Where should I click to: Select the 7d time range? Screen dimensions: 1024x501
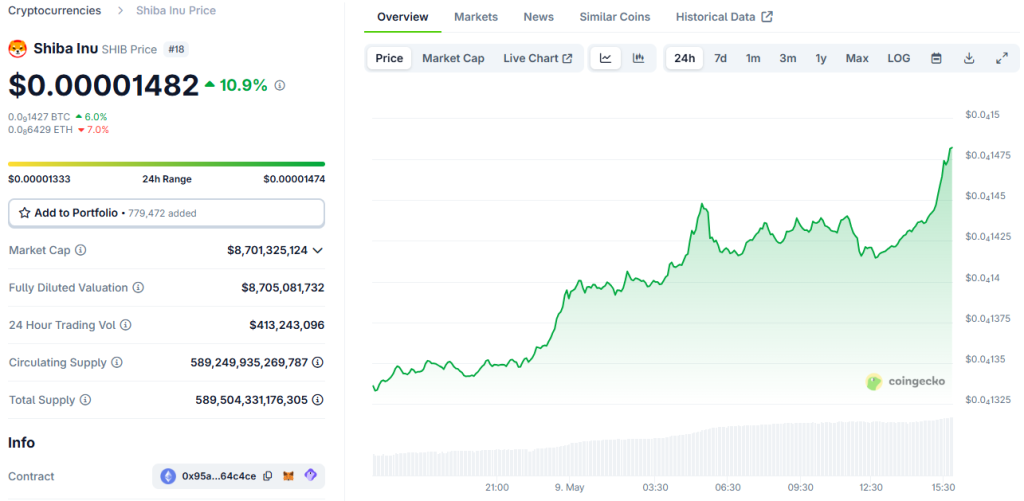tap(720, 58)
